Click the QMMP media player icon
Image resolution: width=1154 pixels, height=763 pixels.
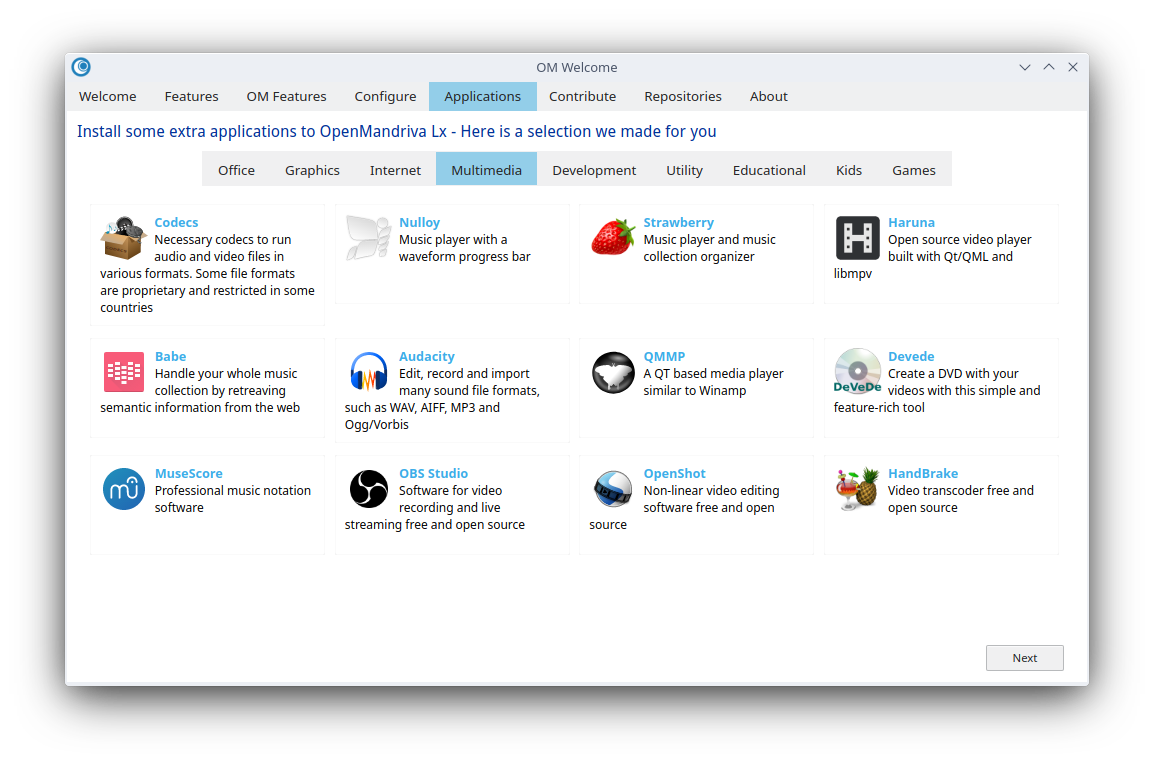(x=612, y=372)
